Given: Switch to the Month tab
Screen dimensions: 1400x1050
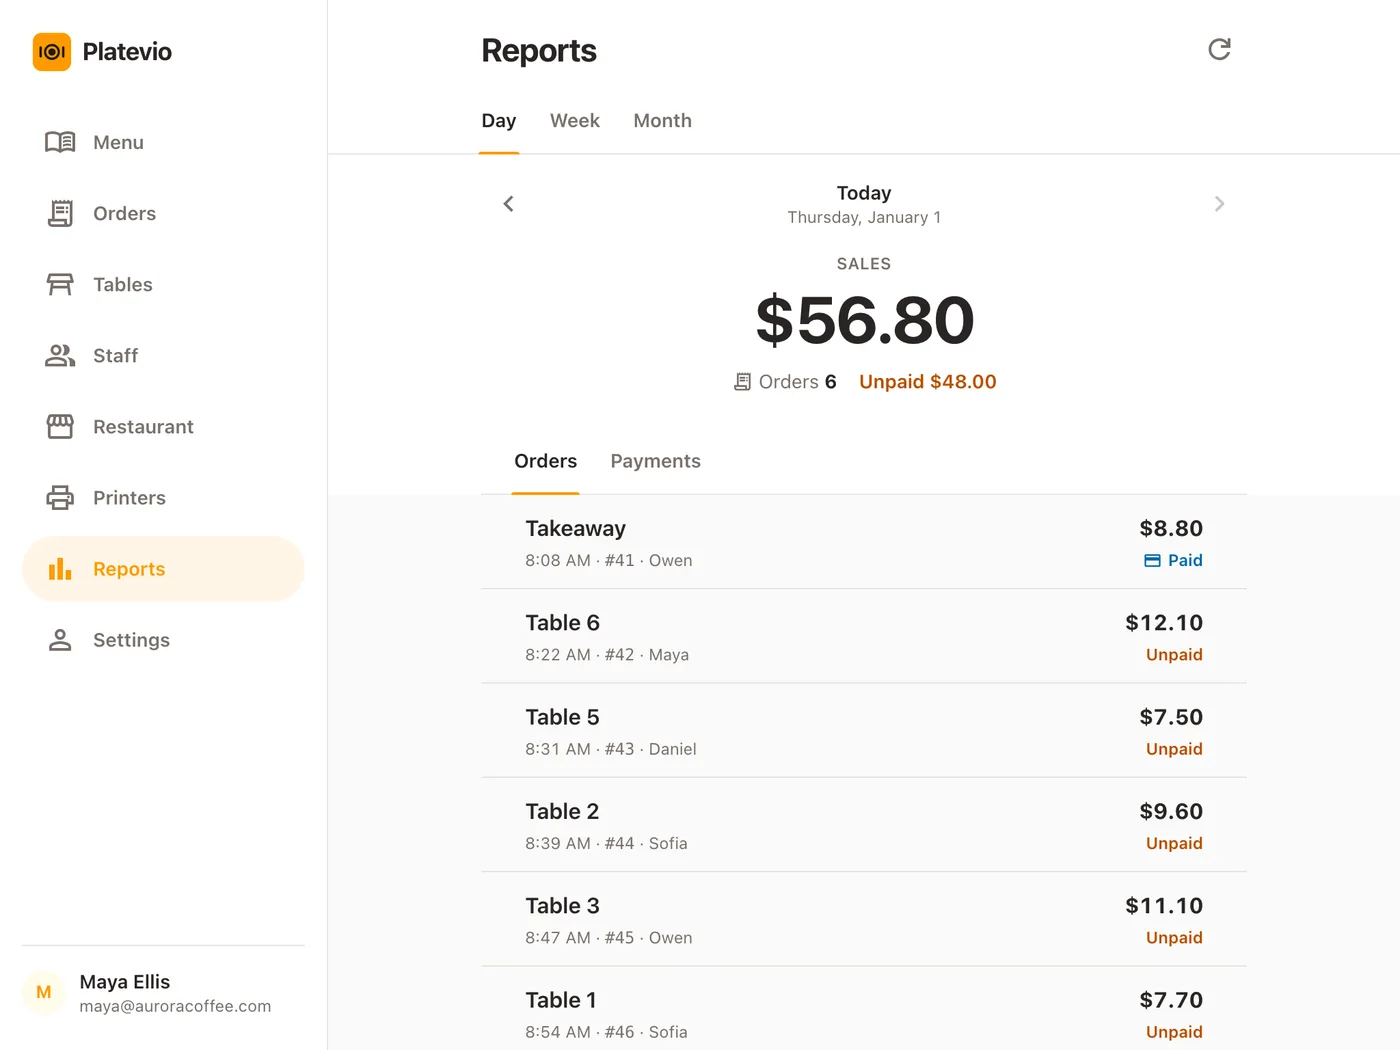Looking at the screenshot, I should (x=662, y=121).
